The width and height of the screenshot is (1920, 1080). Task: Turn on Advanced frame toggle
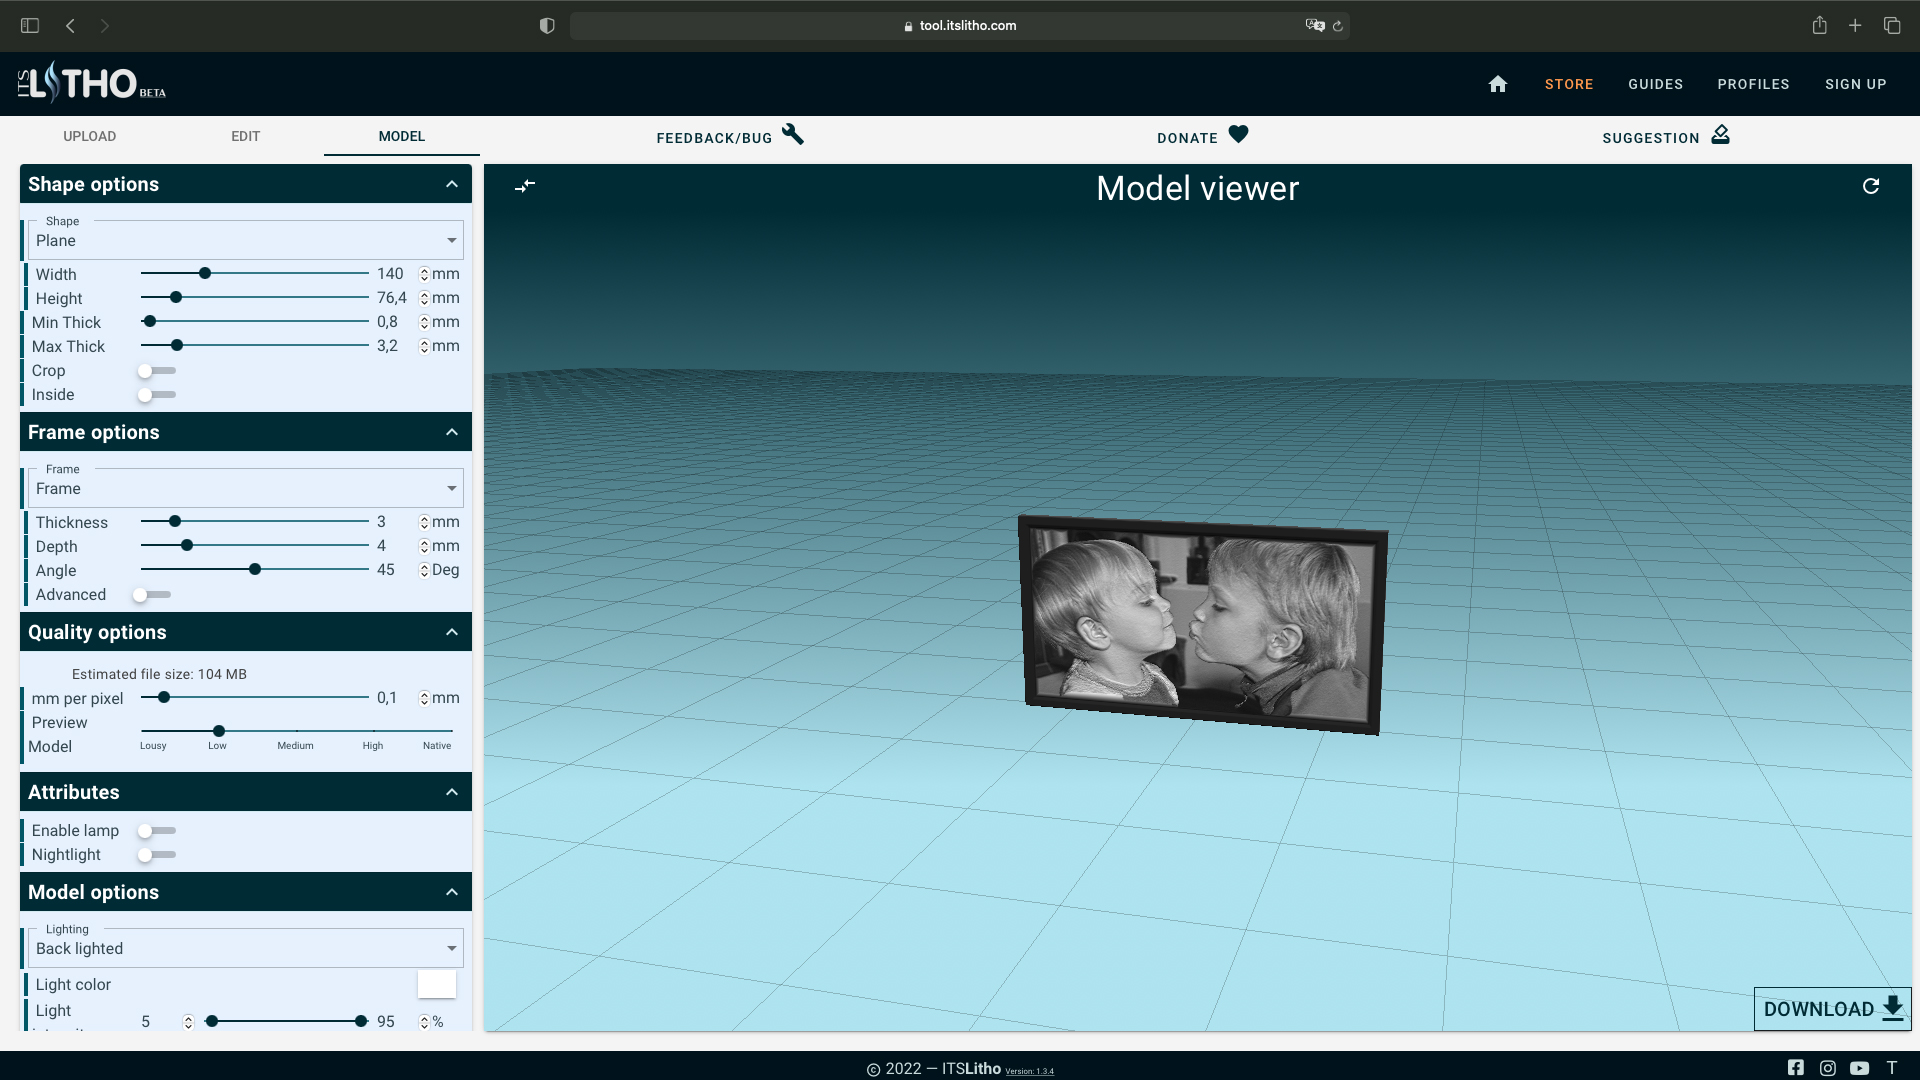151,595
